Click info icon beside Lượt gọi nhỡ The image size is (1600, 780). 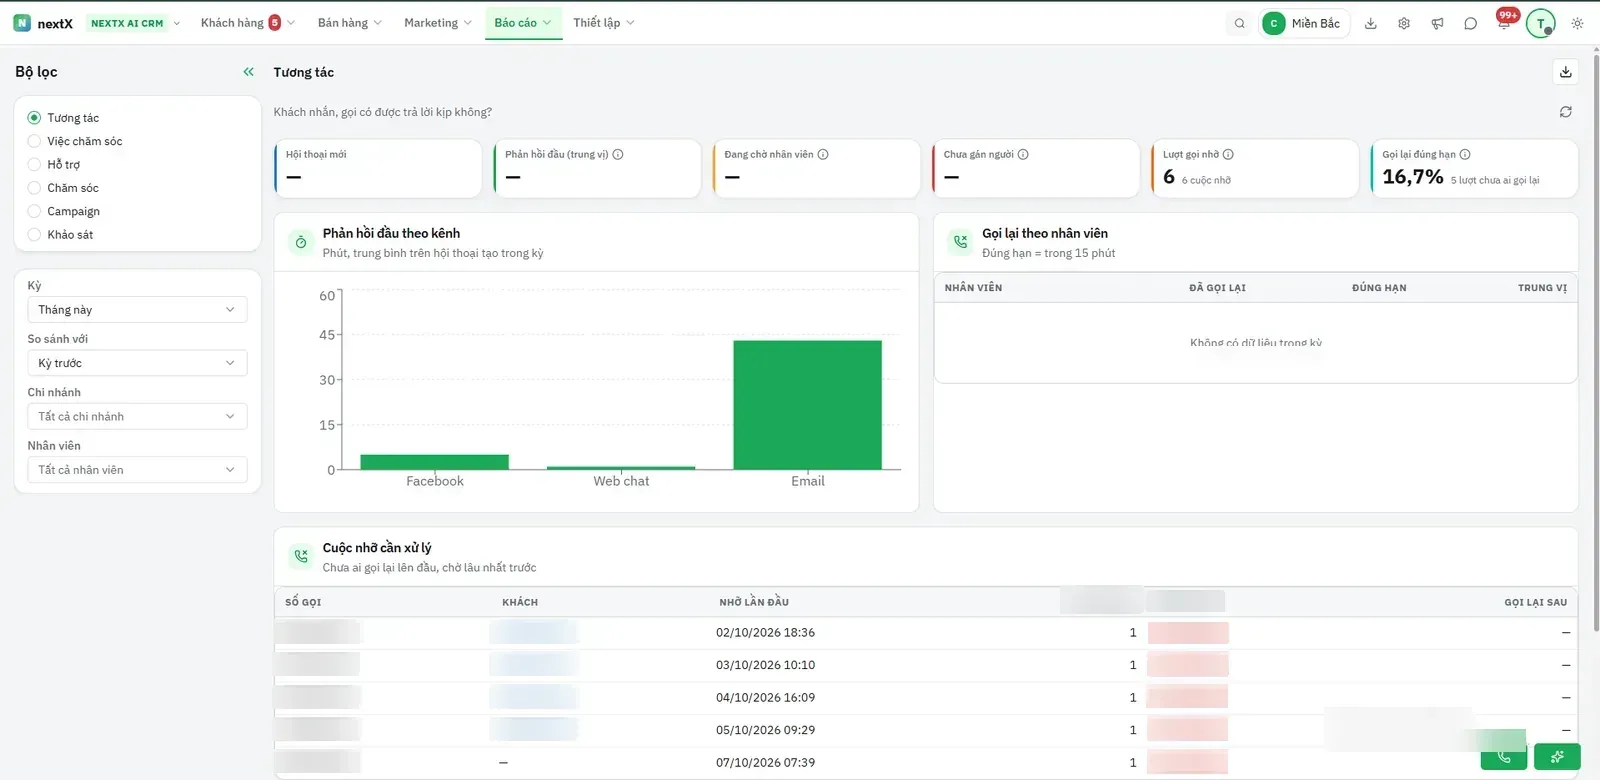pyautogui.click(x=1228, y=154)
